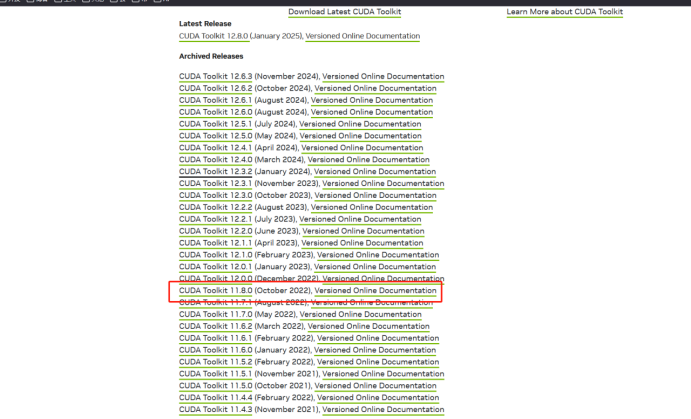Open Versioned Online Documentation for 12.3.2
Screen dimensions: 691x419
pos(375,171)
